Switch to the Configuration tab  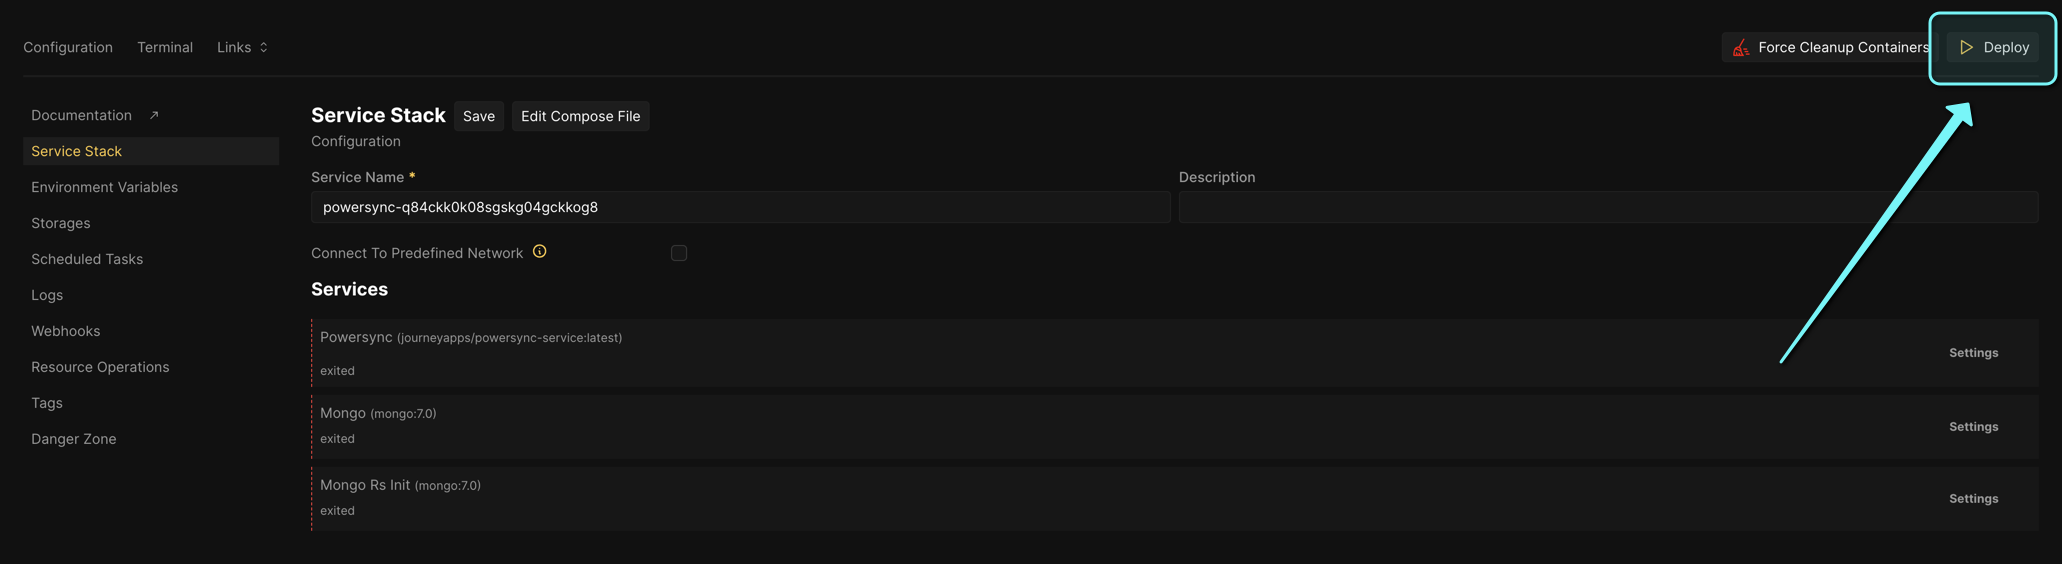click(68, 47)
